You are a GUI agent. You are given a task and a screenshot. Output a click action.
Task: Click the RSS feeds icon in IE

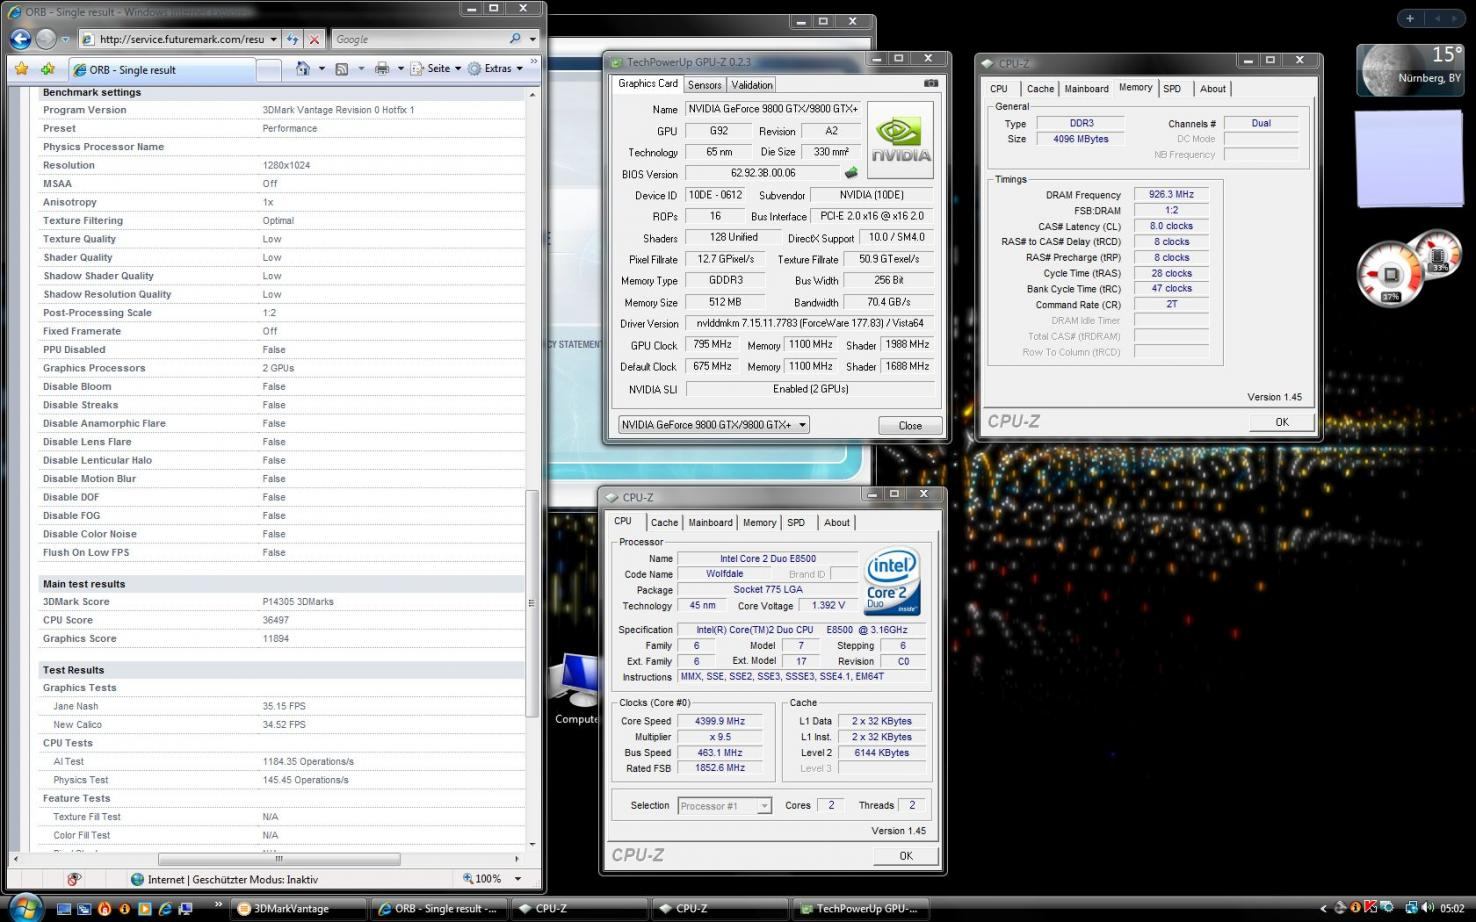(x=341, y=69)
